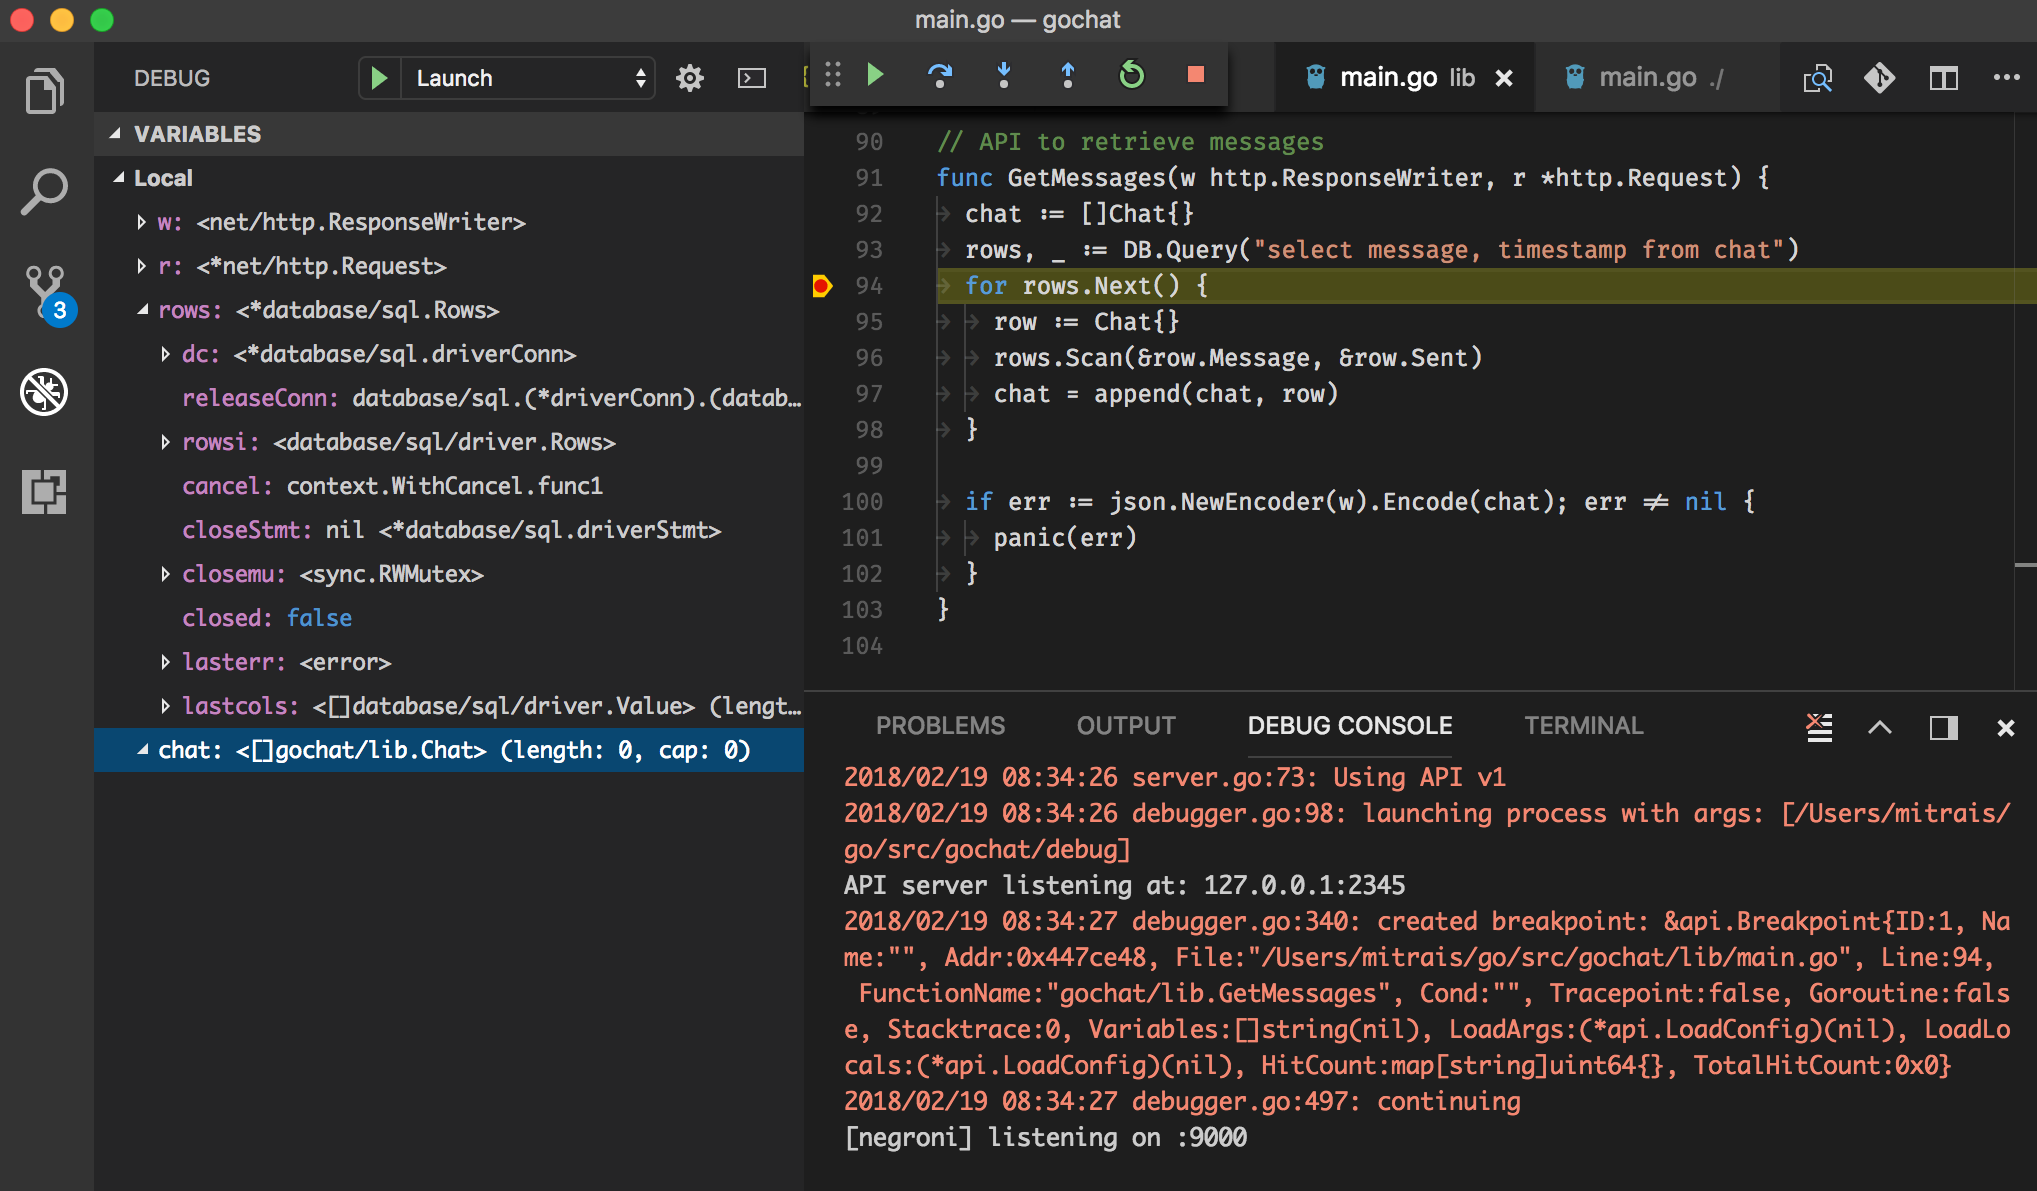
Task: Toggle the breakpoint on line 94
Action: click(x=822, y=286)
